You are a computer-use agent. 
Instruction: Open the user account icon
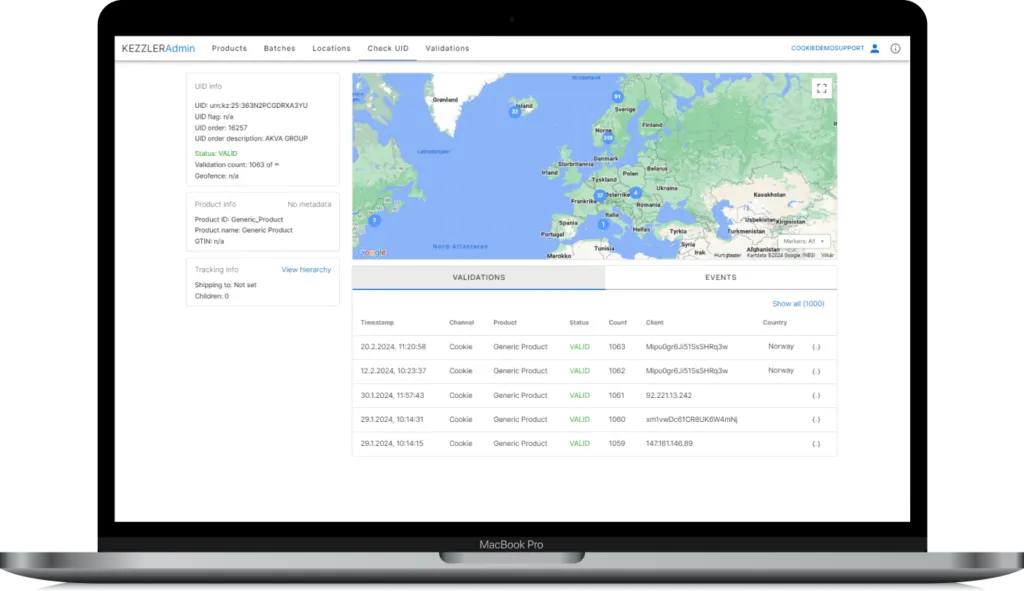click(875, 48)
